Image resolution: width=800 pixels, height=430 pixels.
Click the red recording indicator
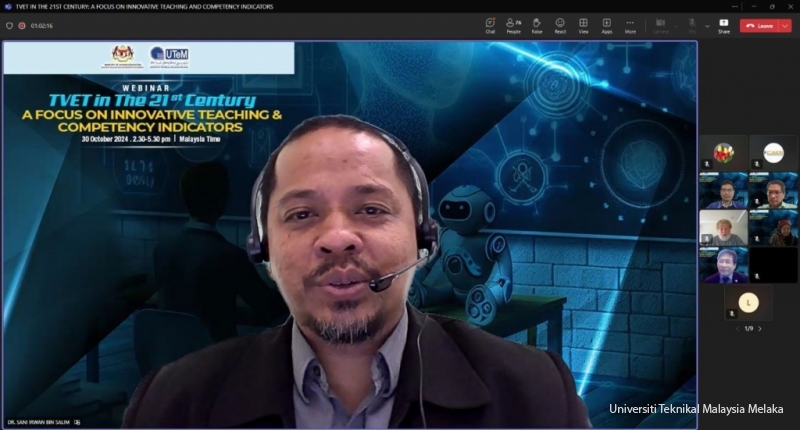[x=22, y=25]
